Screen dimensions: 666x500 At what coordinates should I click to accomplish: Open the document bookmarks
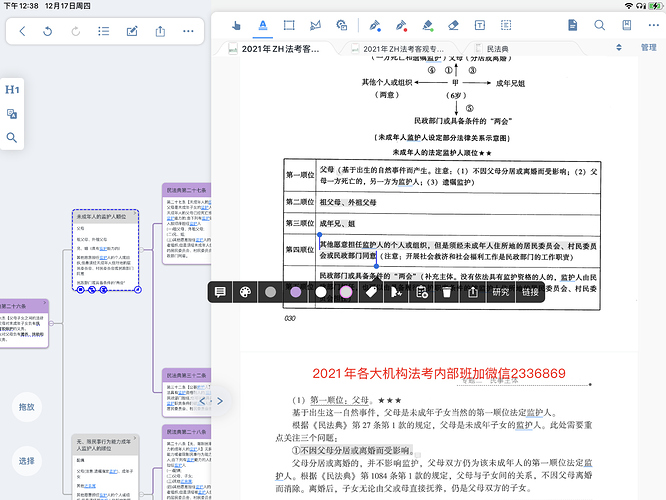tap(626, 25)
